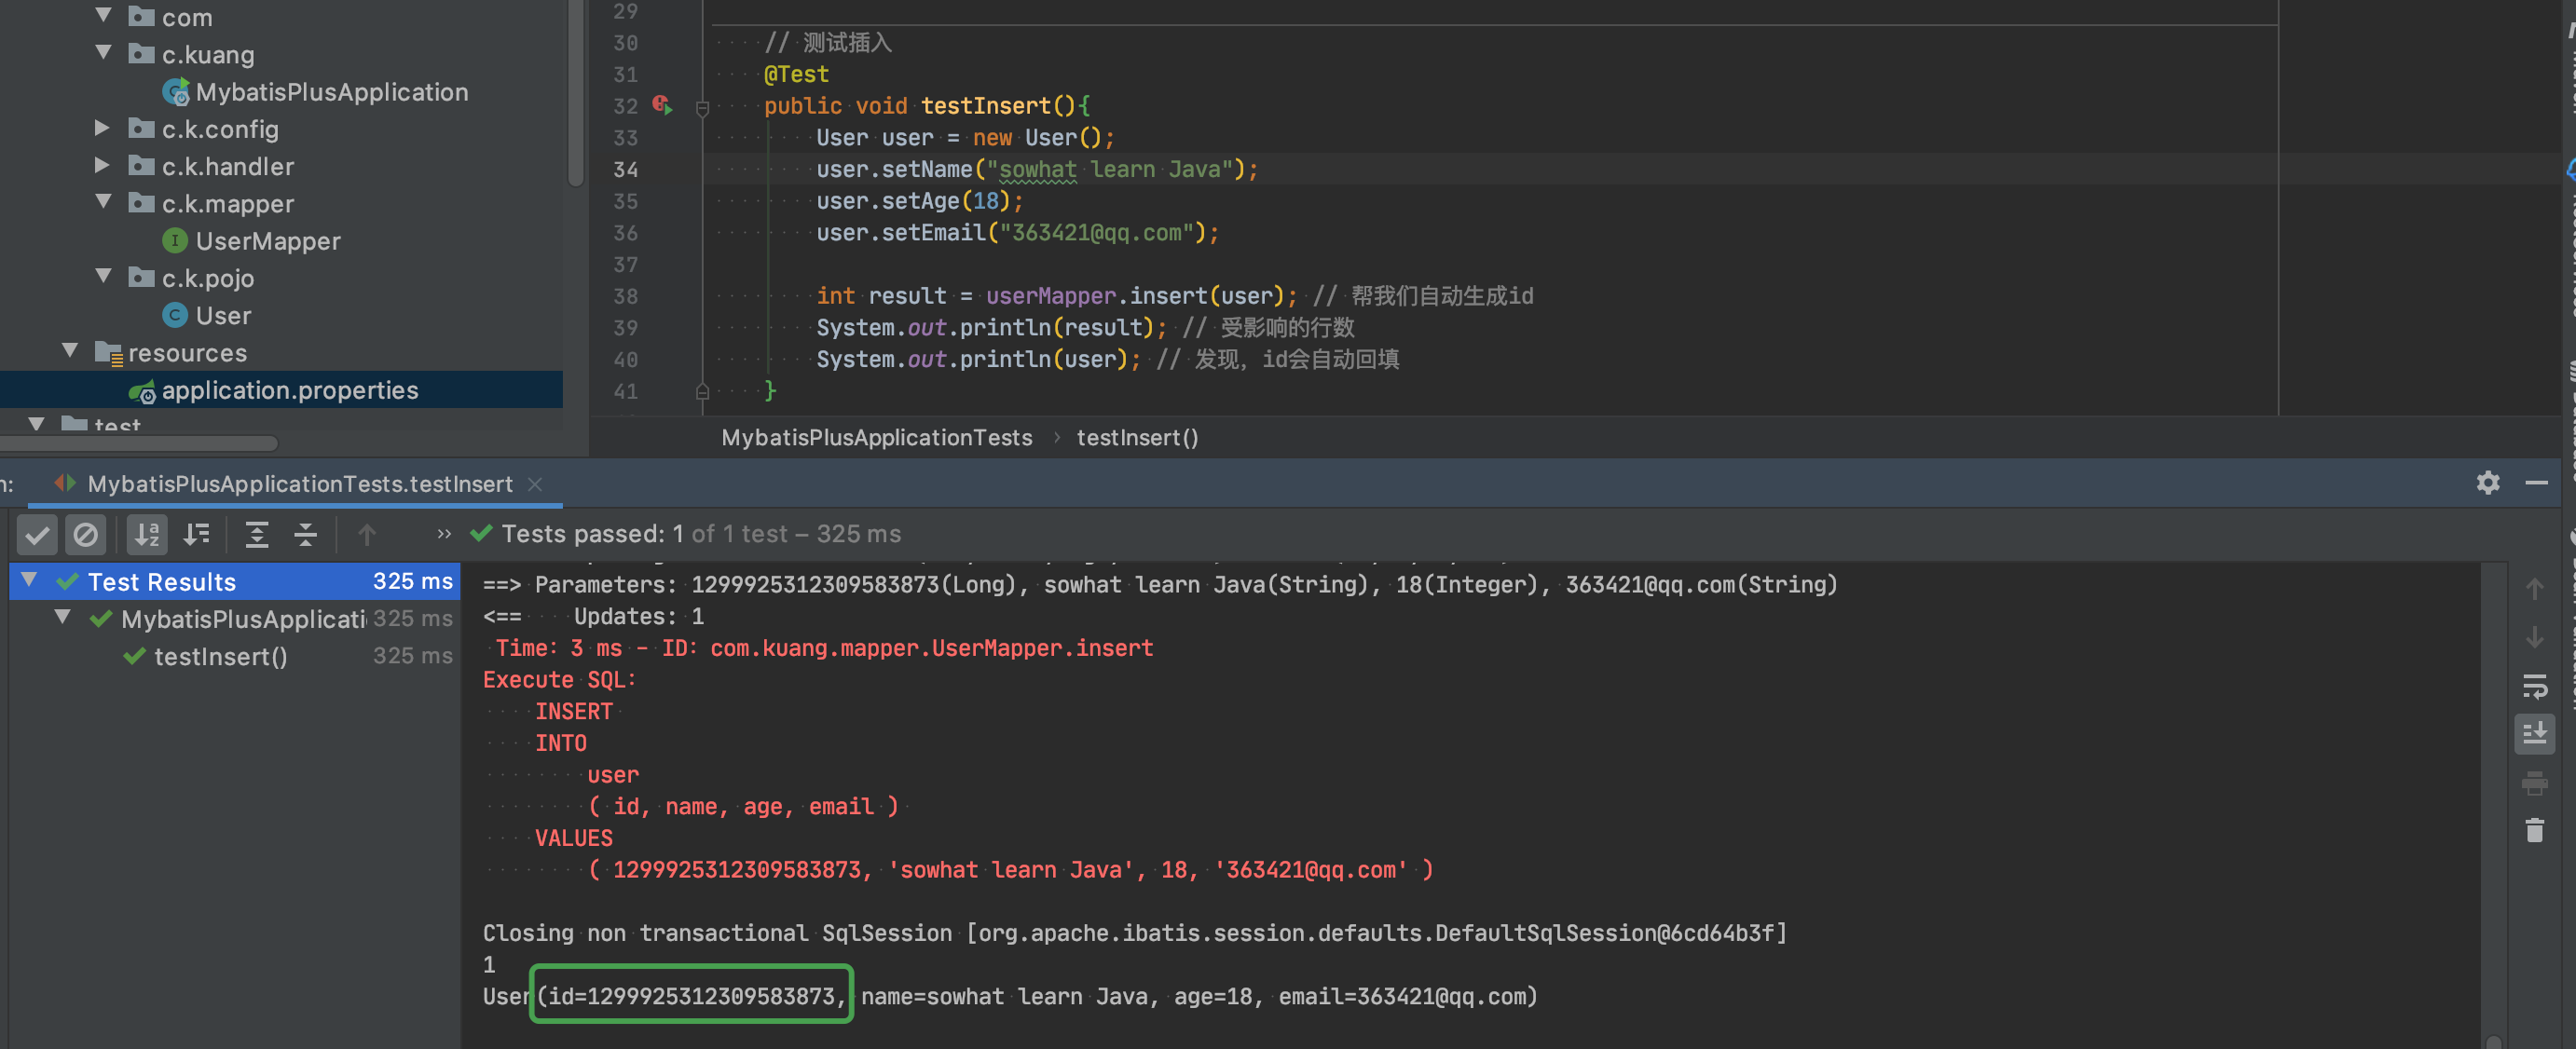Toggle soft-wrap in console output

(2534, 686)
